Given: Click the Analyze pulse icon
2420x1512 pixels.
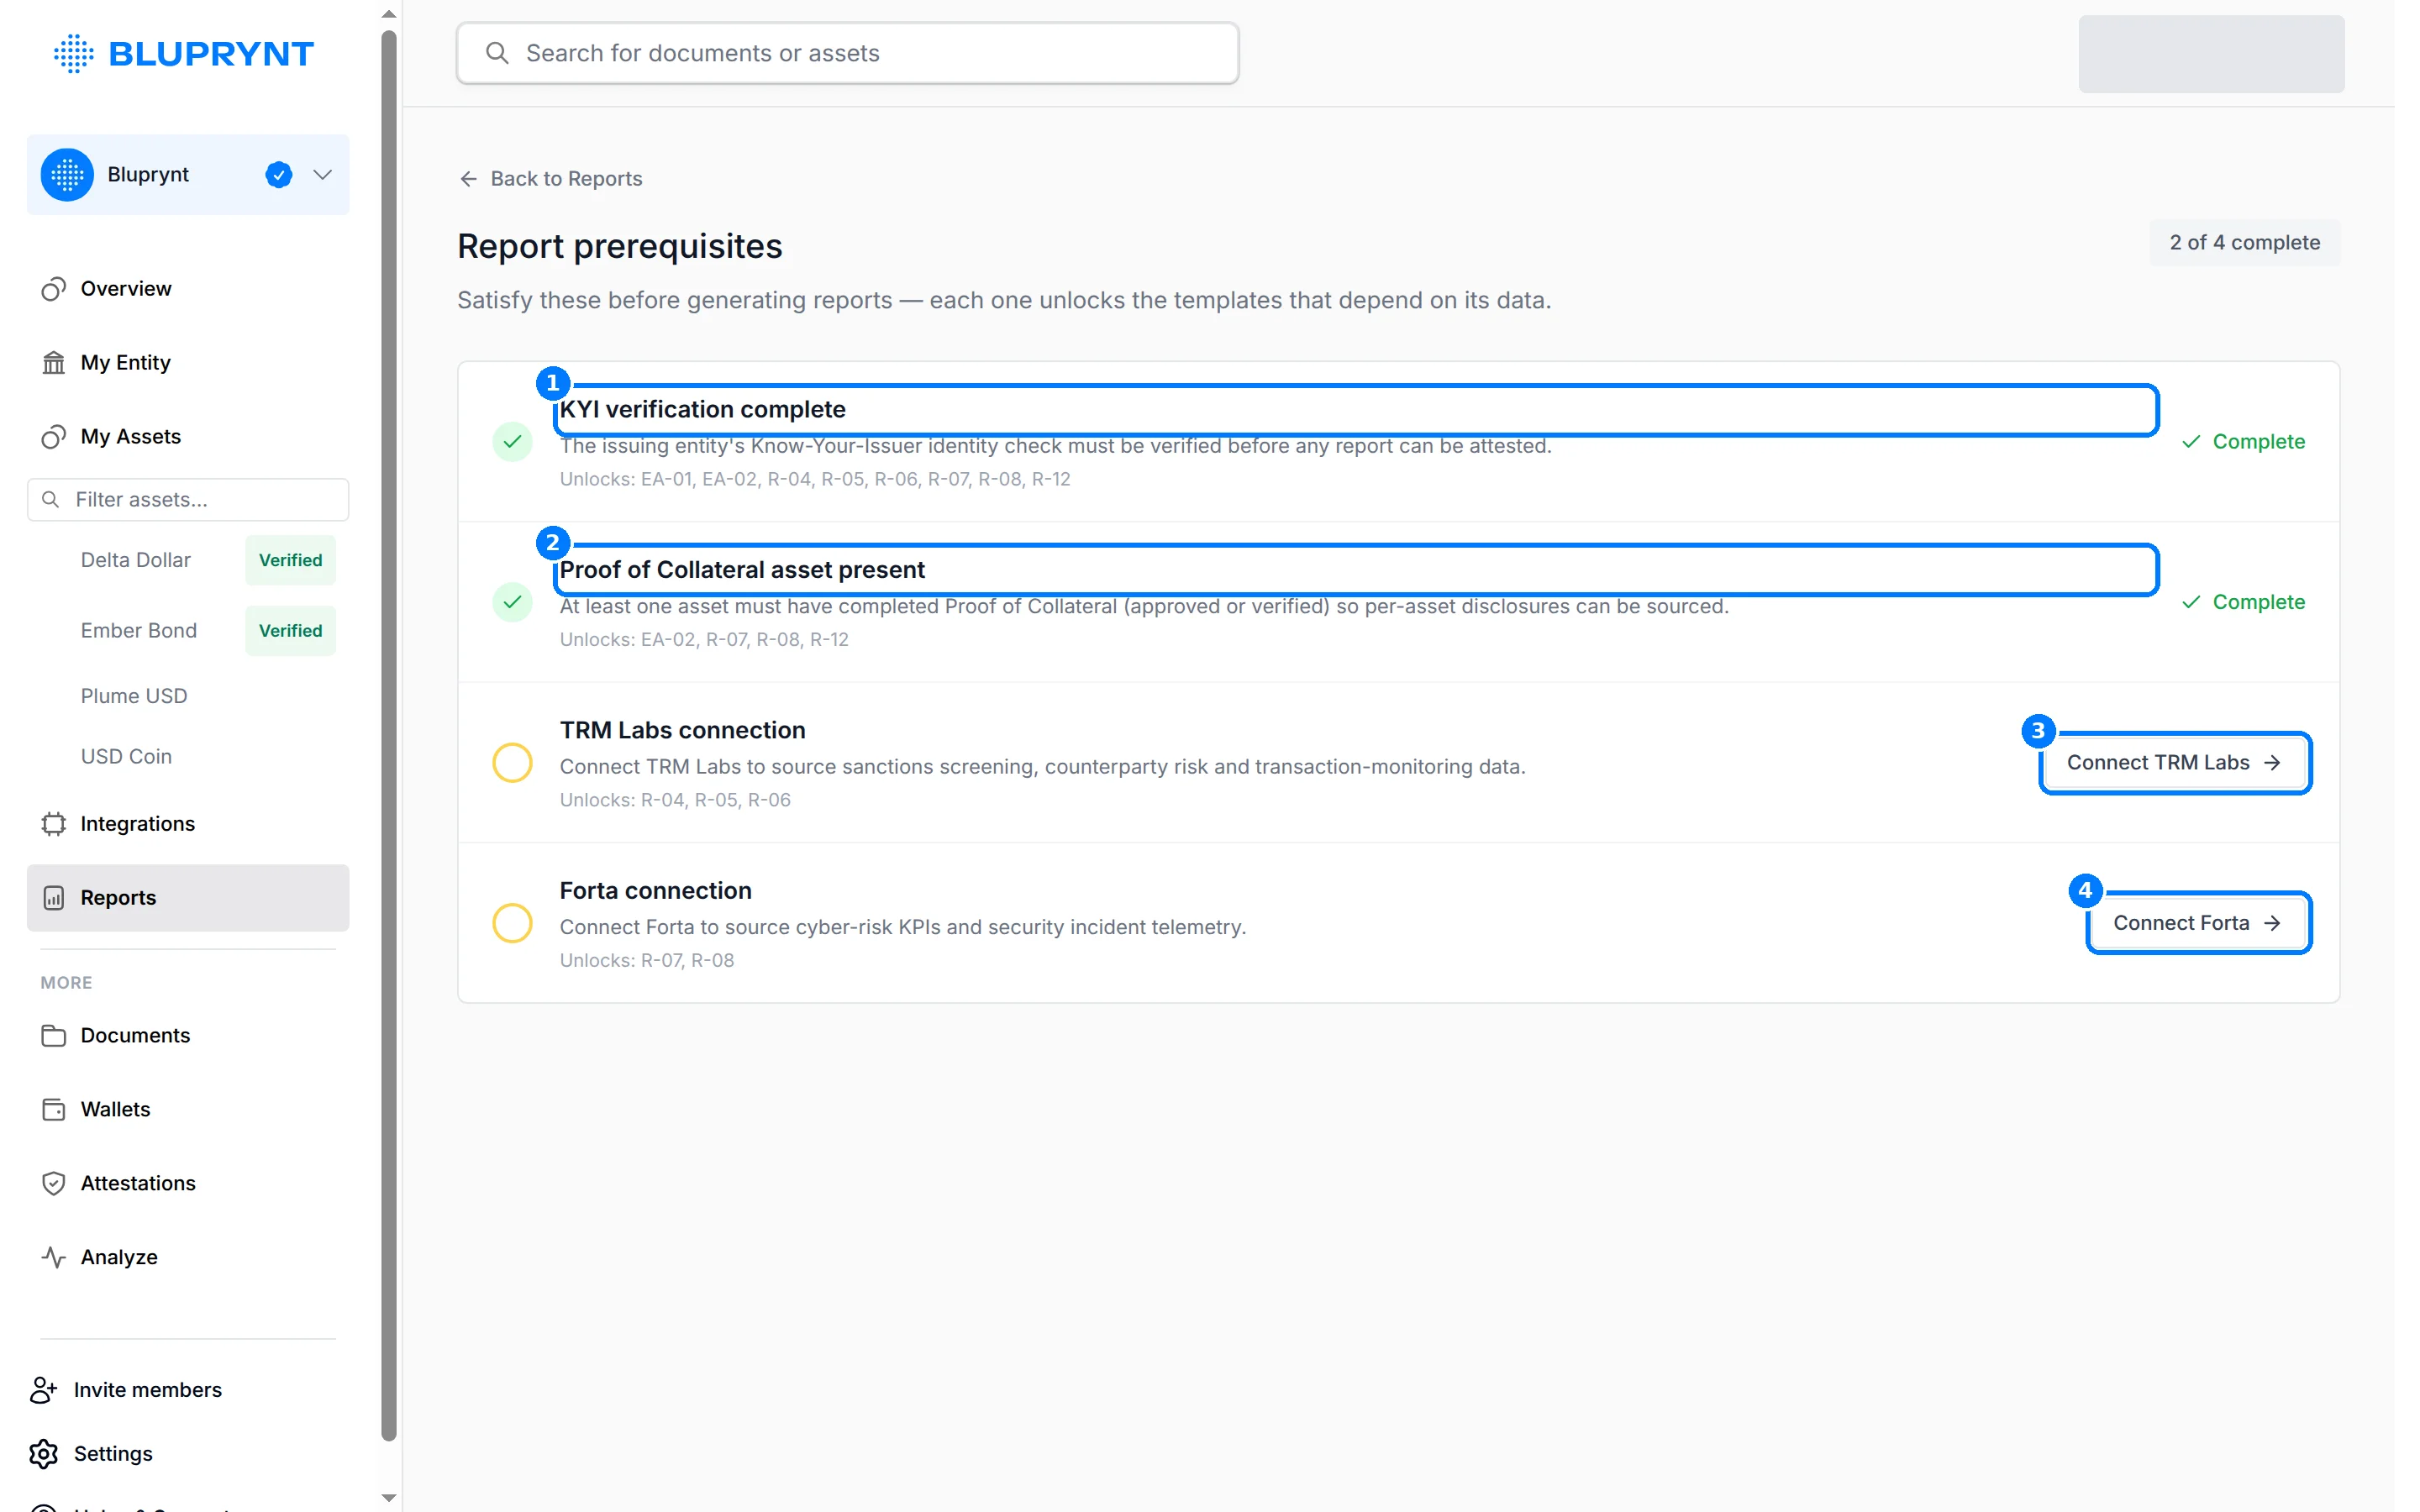Looking at the screenshot, I should [53, 1258].
